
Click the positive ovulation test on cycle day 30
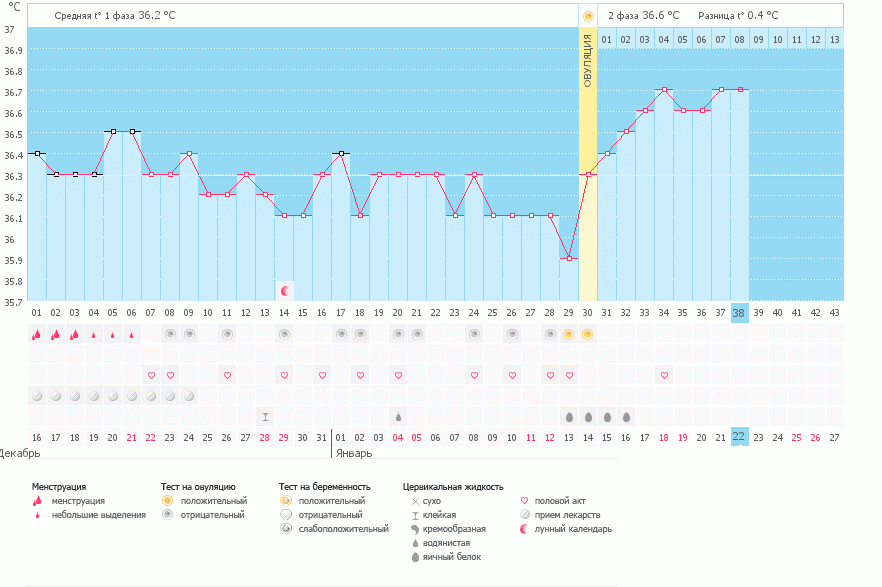click(x=588, y=334)
